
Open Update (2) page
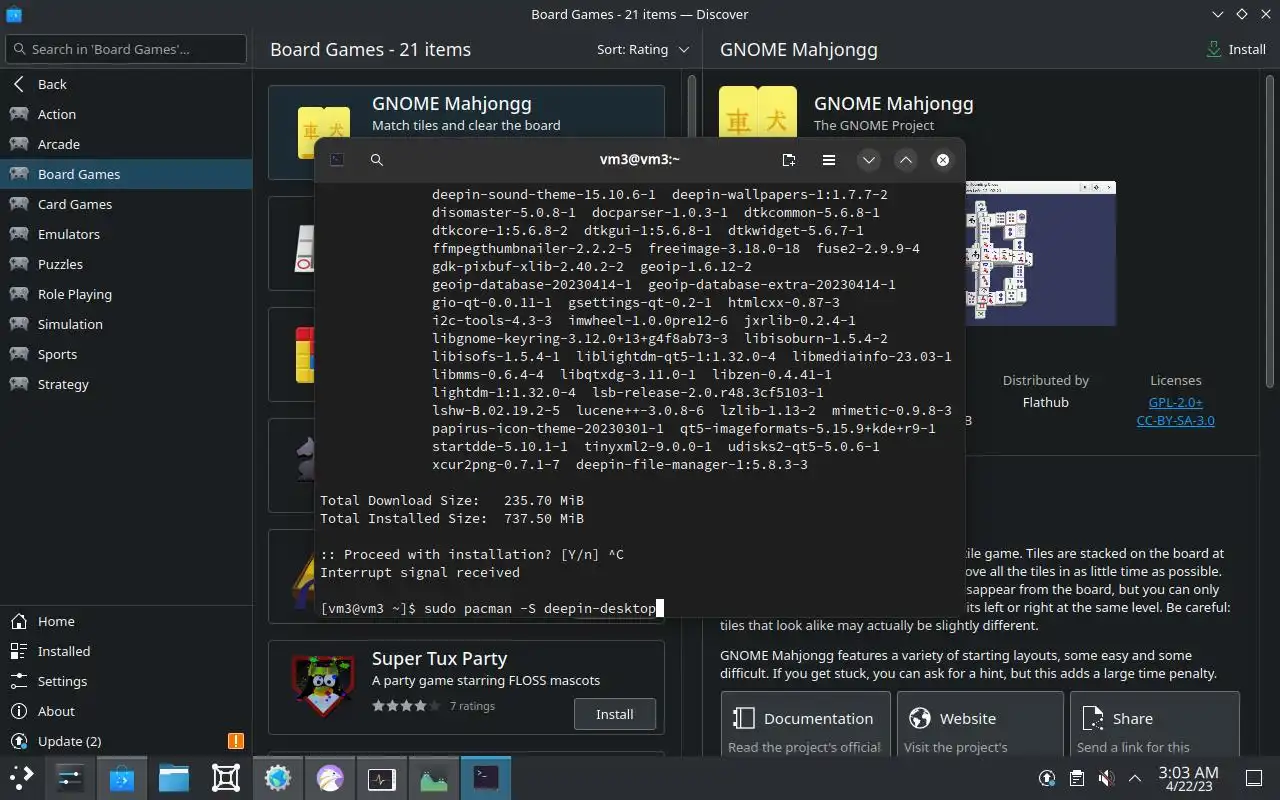coord(126,741)
